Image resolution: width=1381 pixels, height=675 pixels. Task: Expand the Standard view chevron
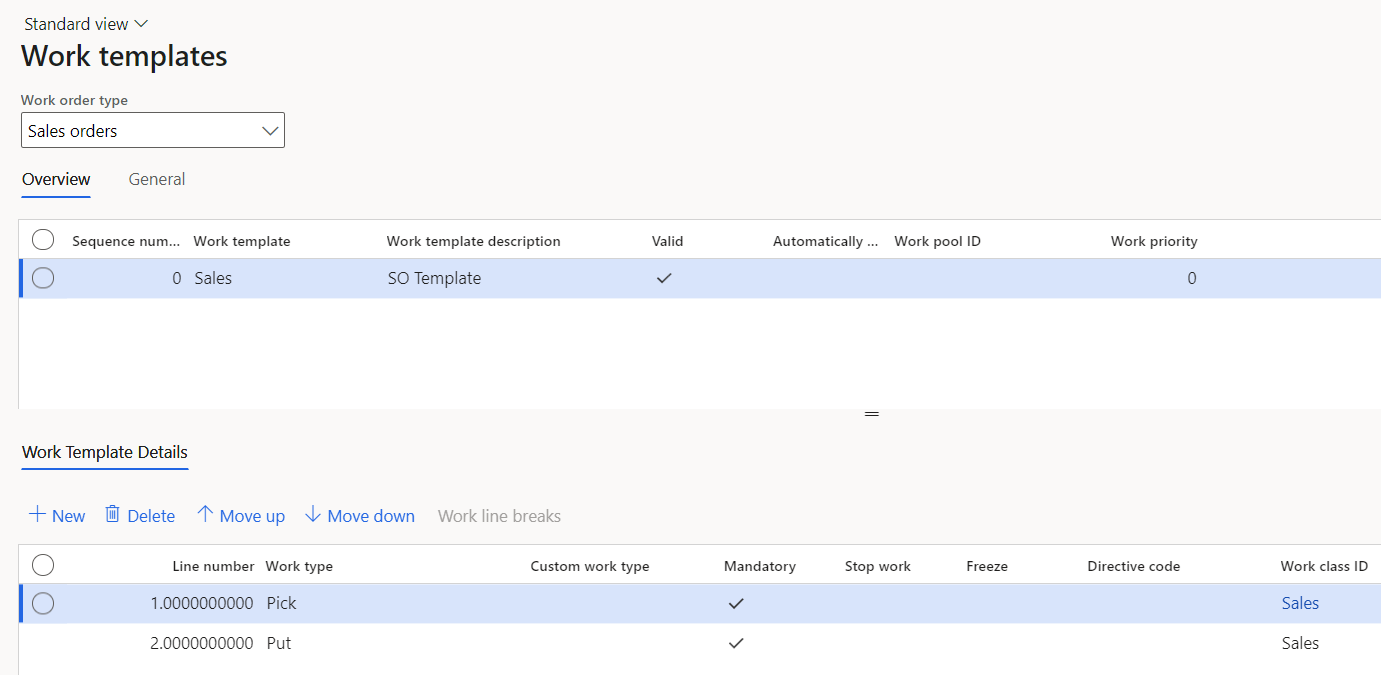[x=140, y=24]
